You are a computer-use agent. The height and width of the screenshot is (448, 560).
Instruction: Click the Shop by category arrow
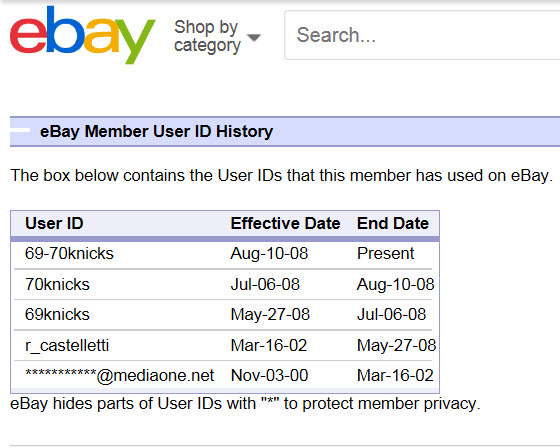tap(254, 38)
